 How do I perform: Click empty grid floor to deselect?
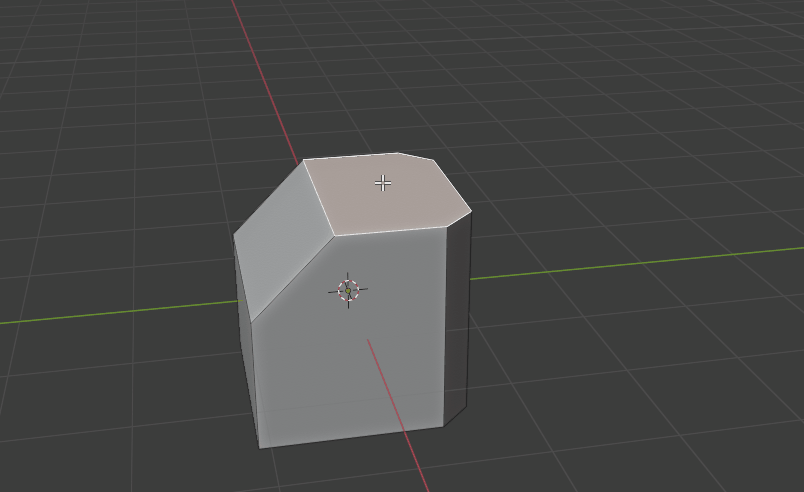click(x=650, y=400)
